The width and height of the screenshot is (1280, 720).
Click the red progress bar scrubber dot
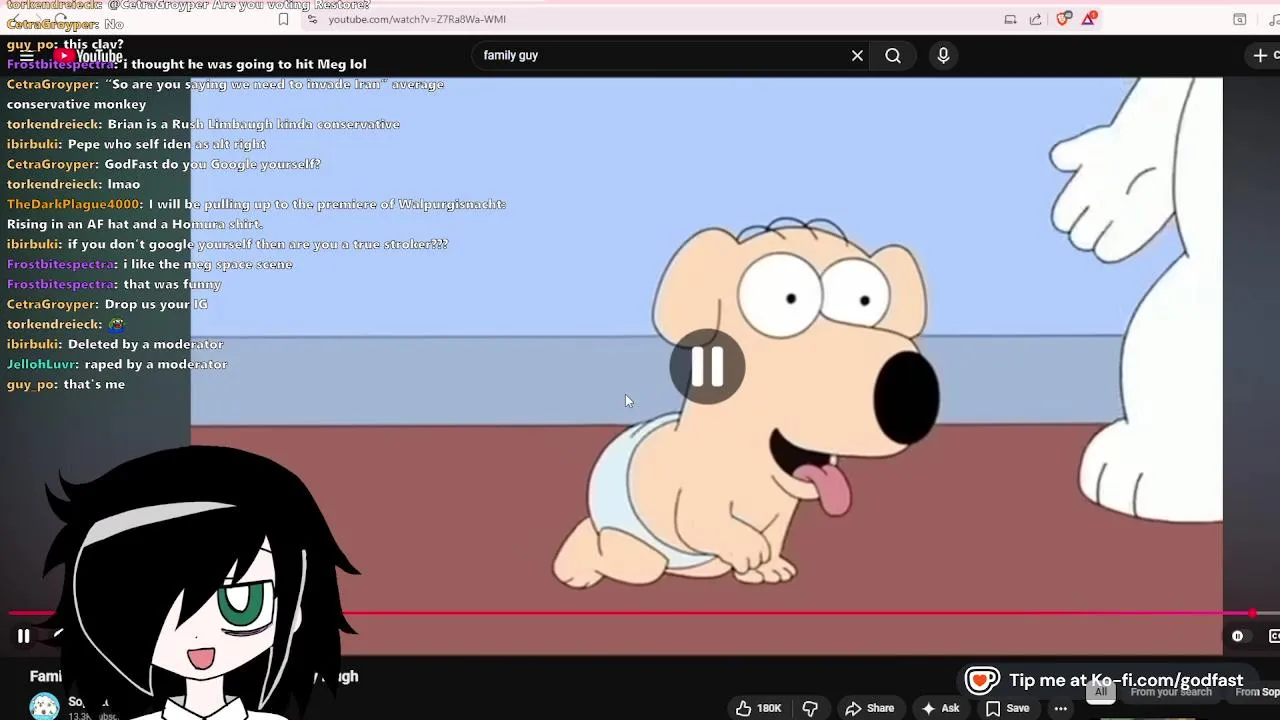(x=1252, y=613)
